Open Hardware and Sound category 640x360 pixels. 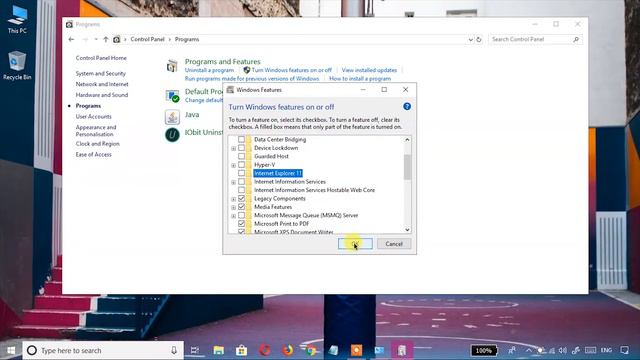(102, 95)
